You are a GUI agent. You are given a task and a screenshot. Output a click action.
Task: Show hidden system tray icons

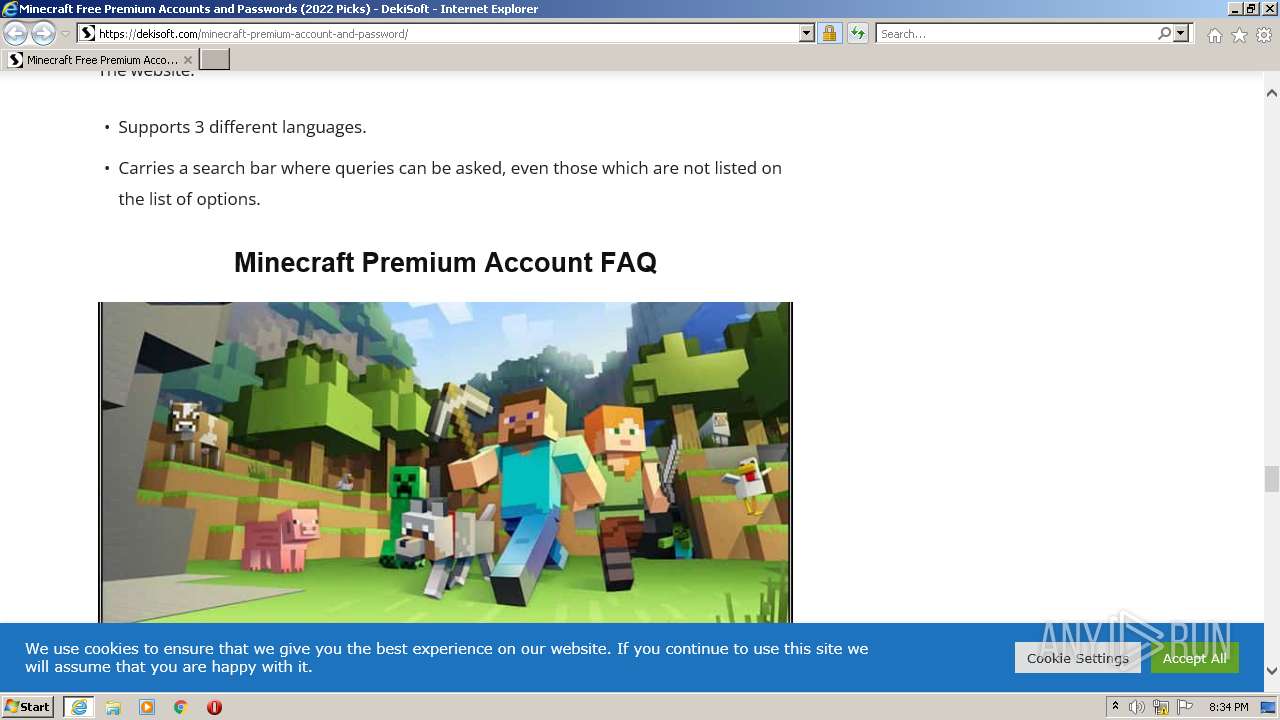click(1115, 707)
